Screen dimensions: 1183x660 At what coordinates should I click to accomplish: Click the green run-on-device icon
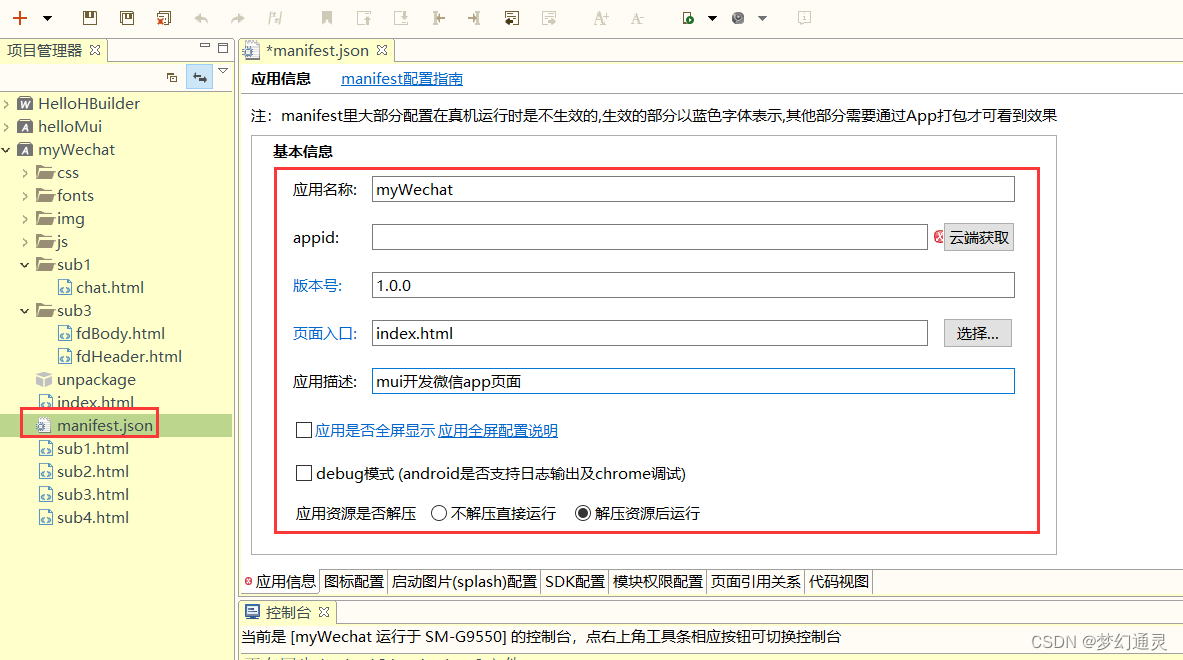pos(690,17)
